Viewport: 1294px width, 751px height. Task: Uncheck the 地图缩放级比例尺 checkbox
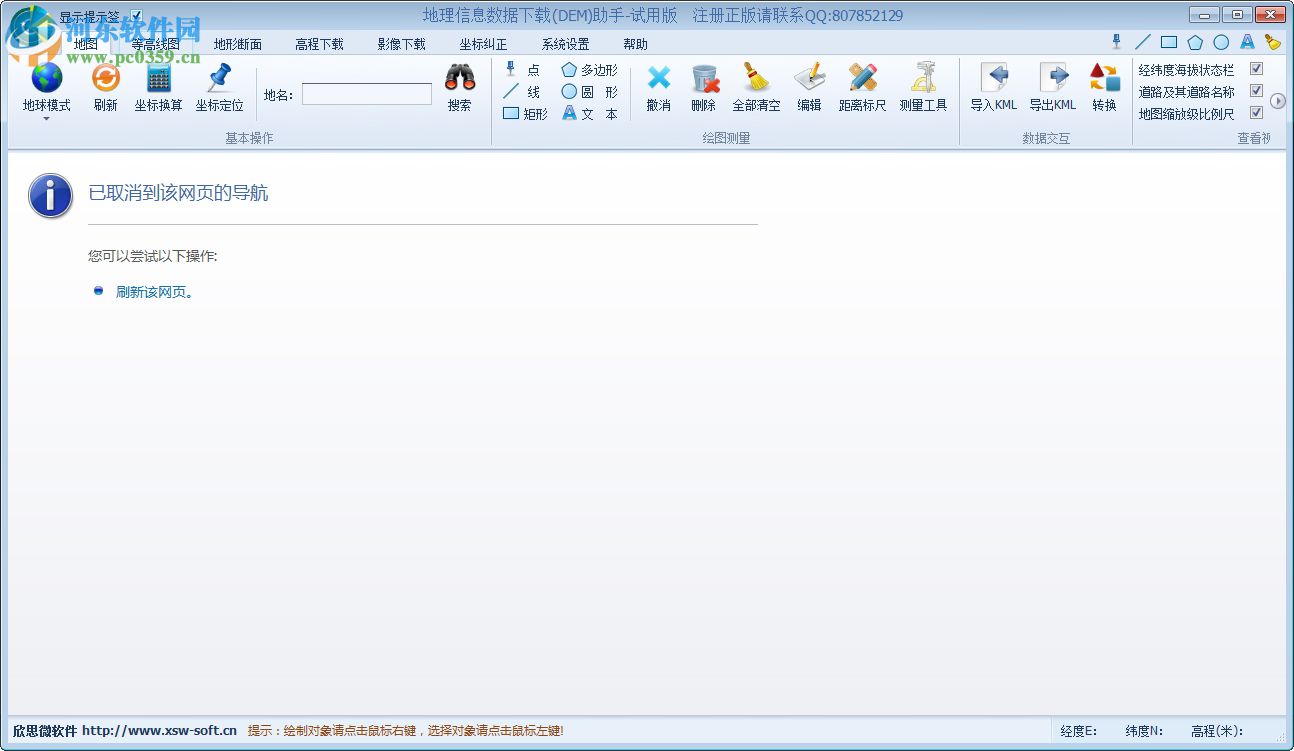[1257, 113]
